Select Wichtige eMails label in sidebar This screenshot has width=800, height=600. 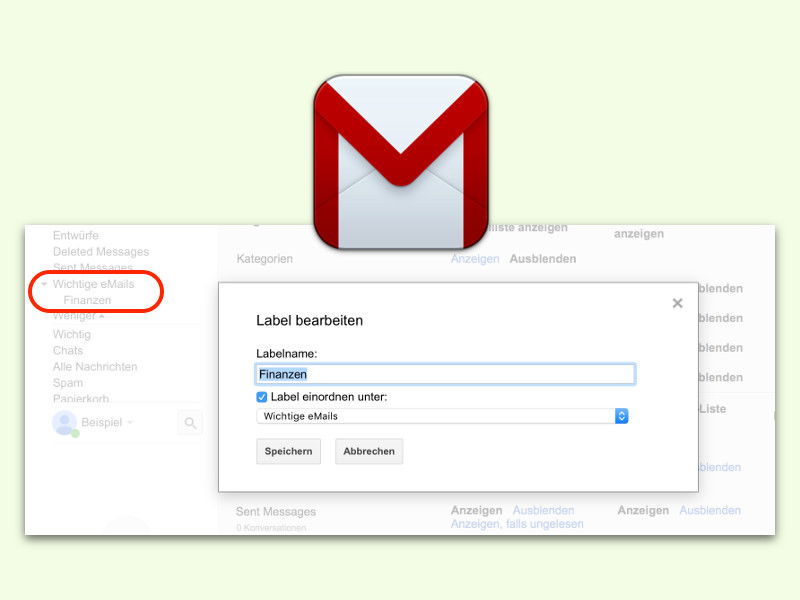93,284
